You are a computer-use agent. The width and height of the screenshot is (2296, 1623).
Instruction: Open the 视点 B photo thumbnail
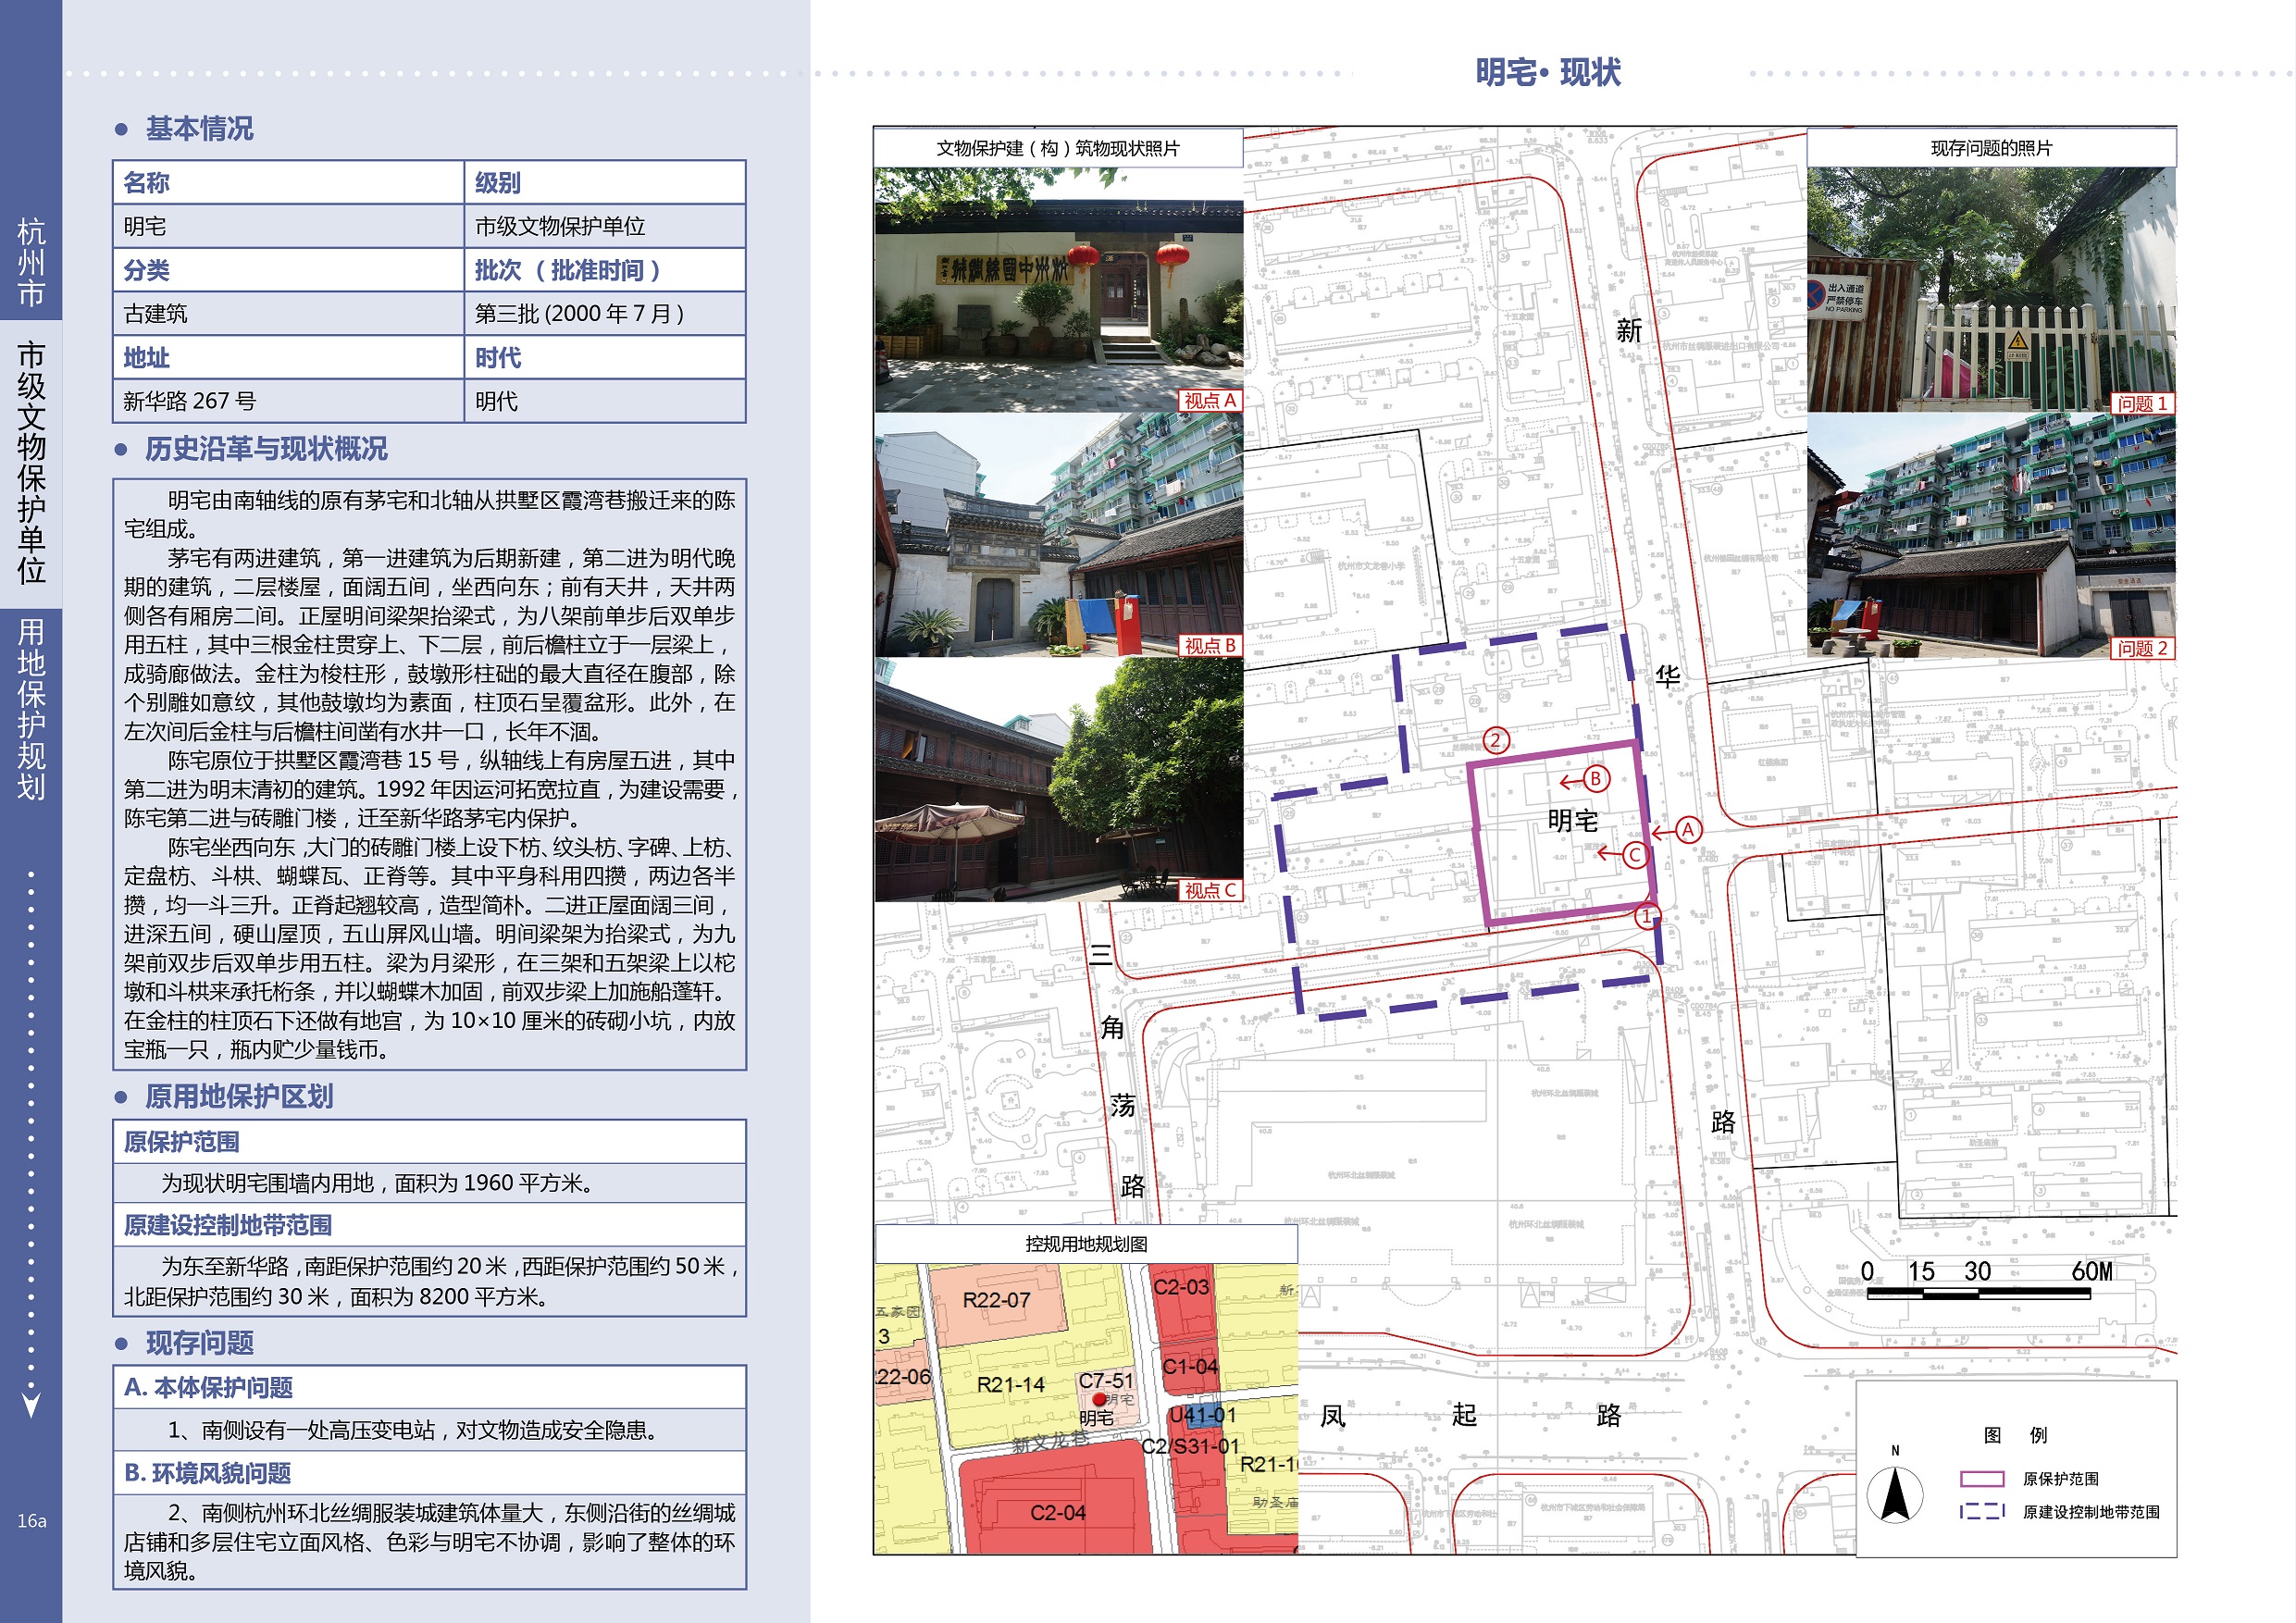click(x=1058, y=535)
